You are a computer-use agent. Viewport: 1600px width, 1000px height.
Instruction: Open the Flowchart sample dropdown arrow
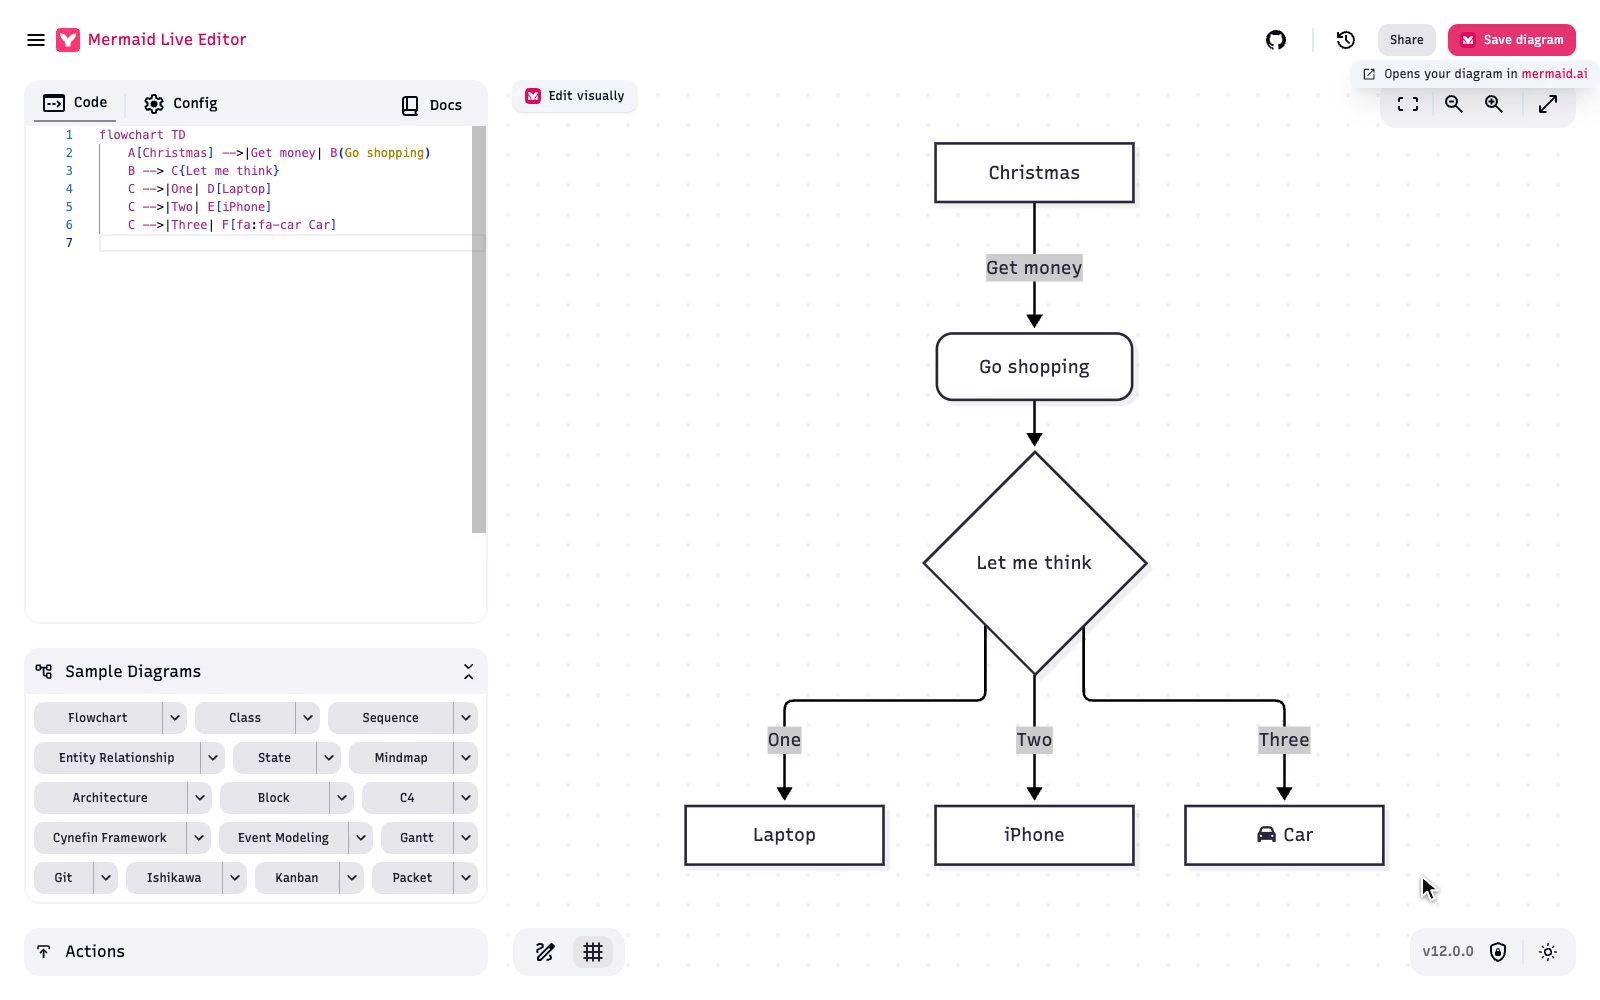(175, 718)
